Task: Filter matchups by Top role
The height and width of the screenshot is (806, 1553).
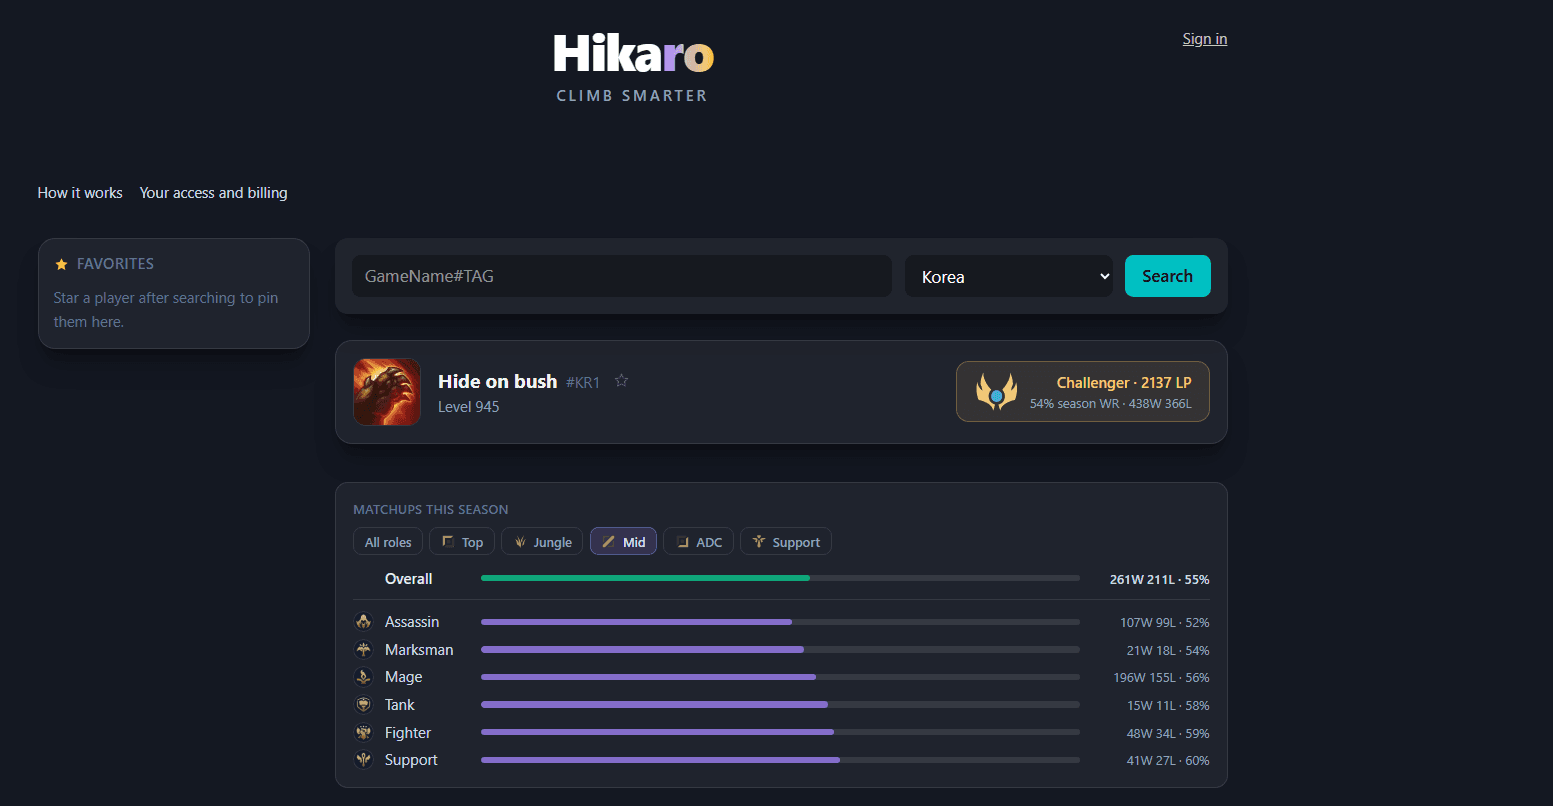Action: pos(462,542)
